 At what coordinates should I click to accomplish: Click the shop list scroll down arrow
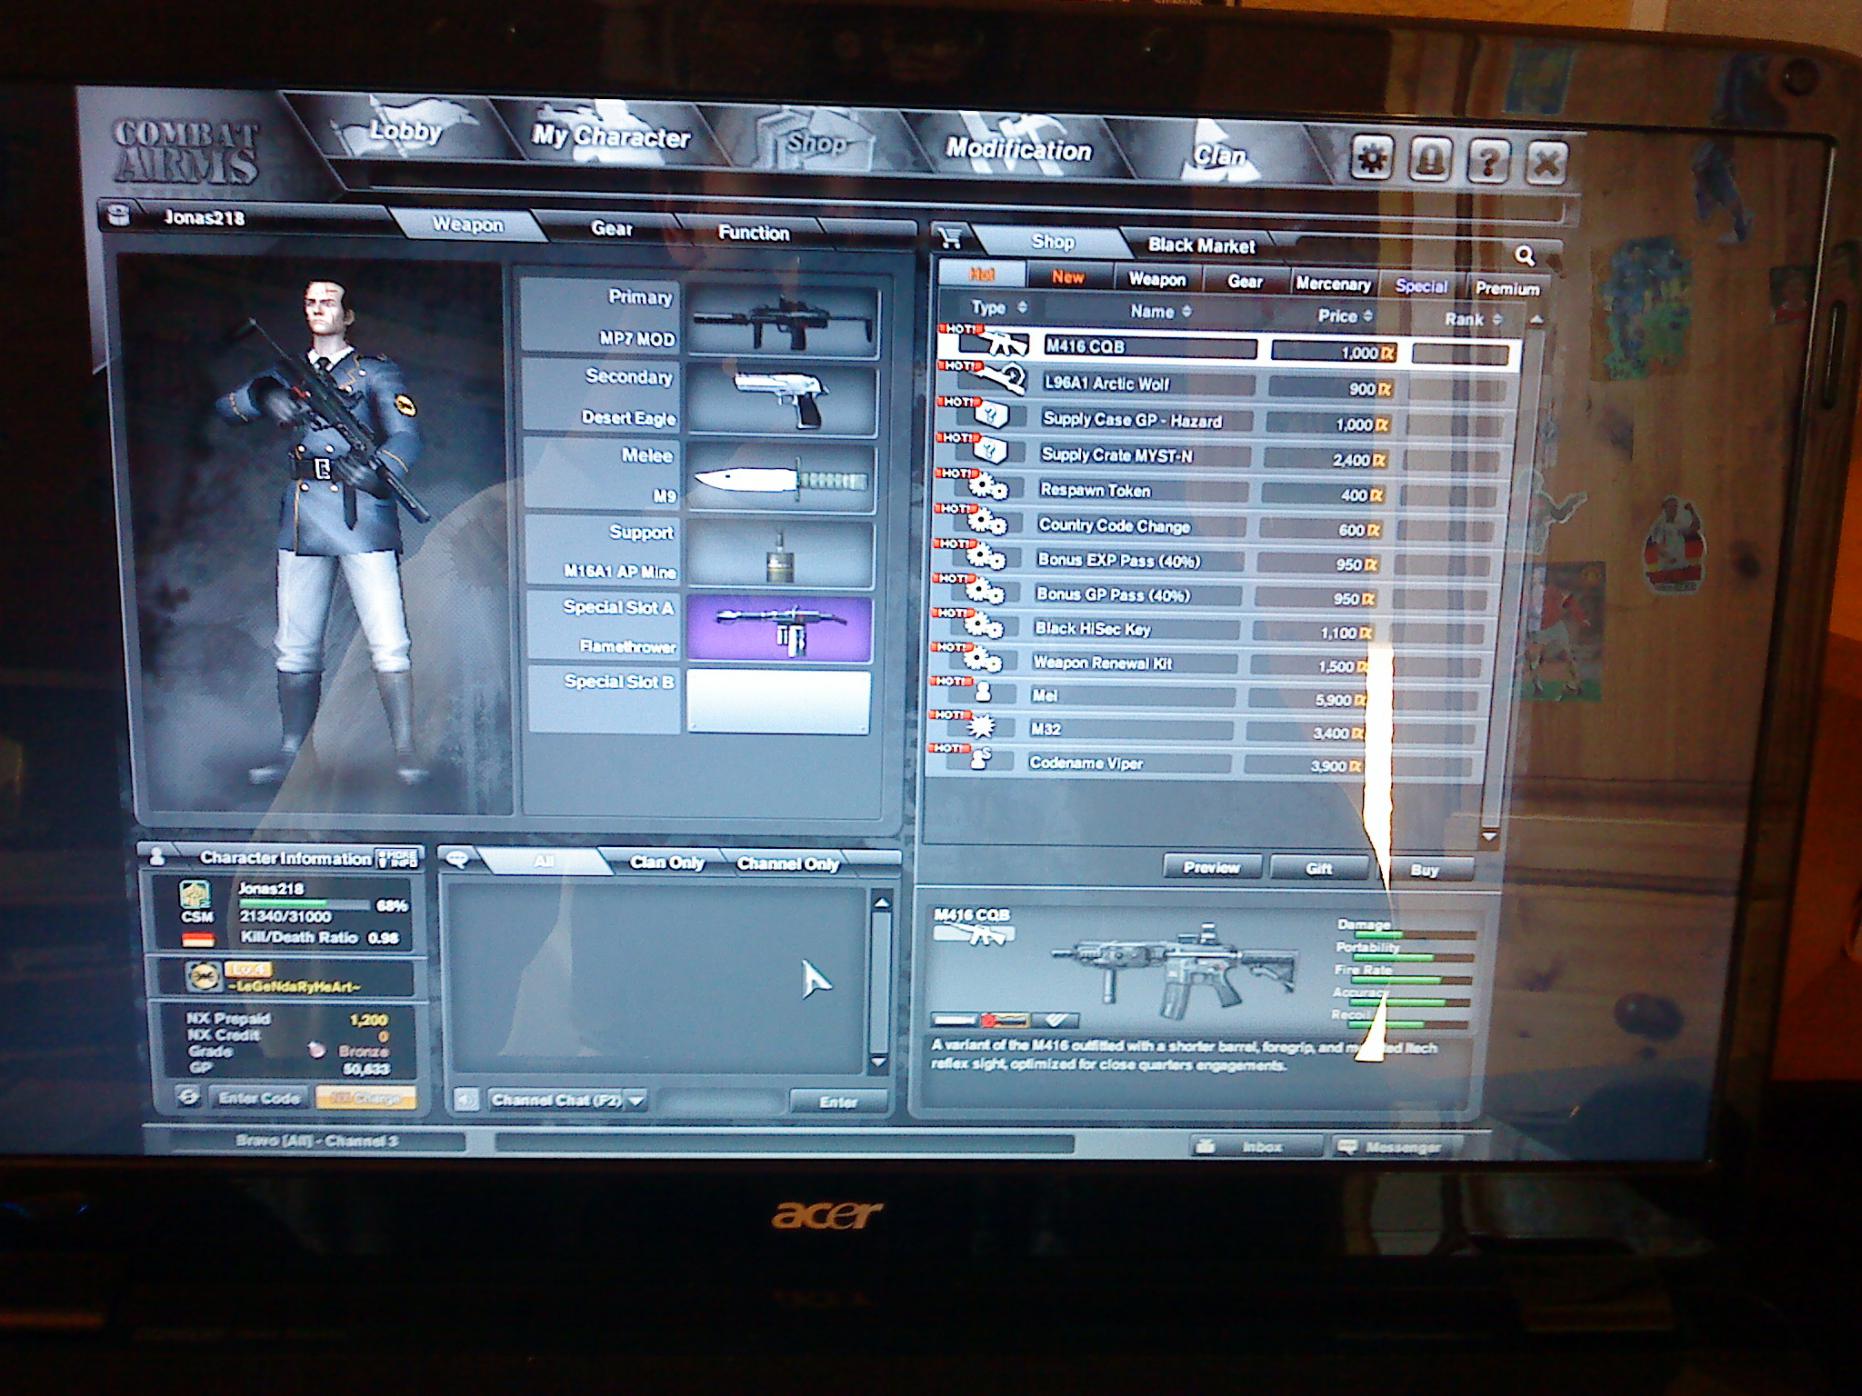point(1489,836)
